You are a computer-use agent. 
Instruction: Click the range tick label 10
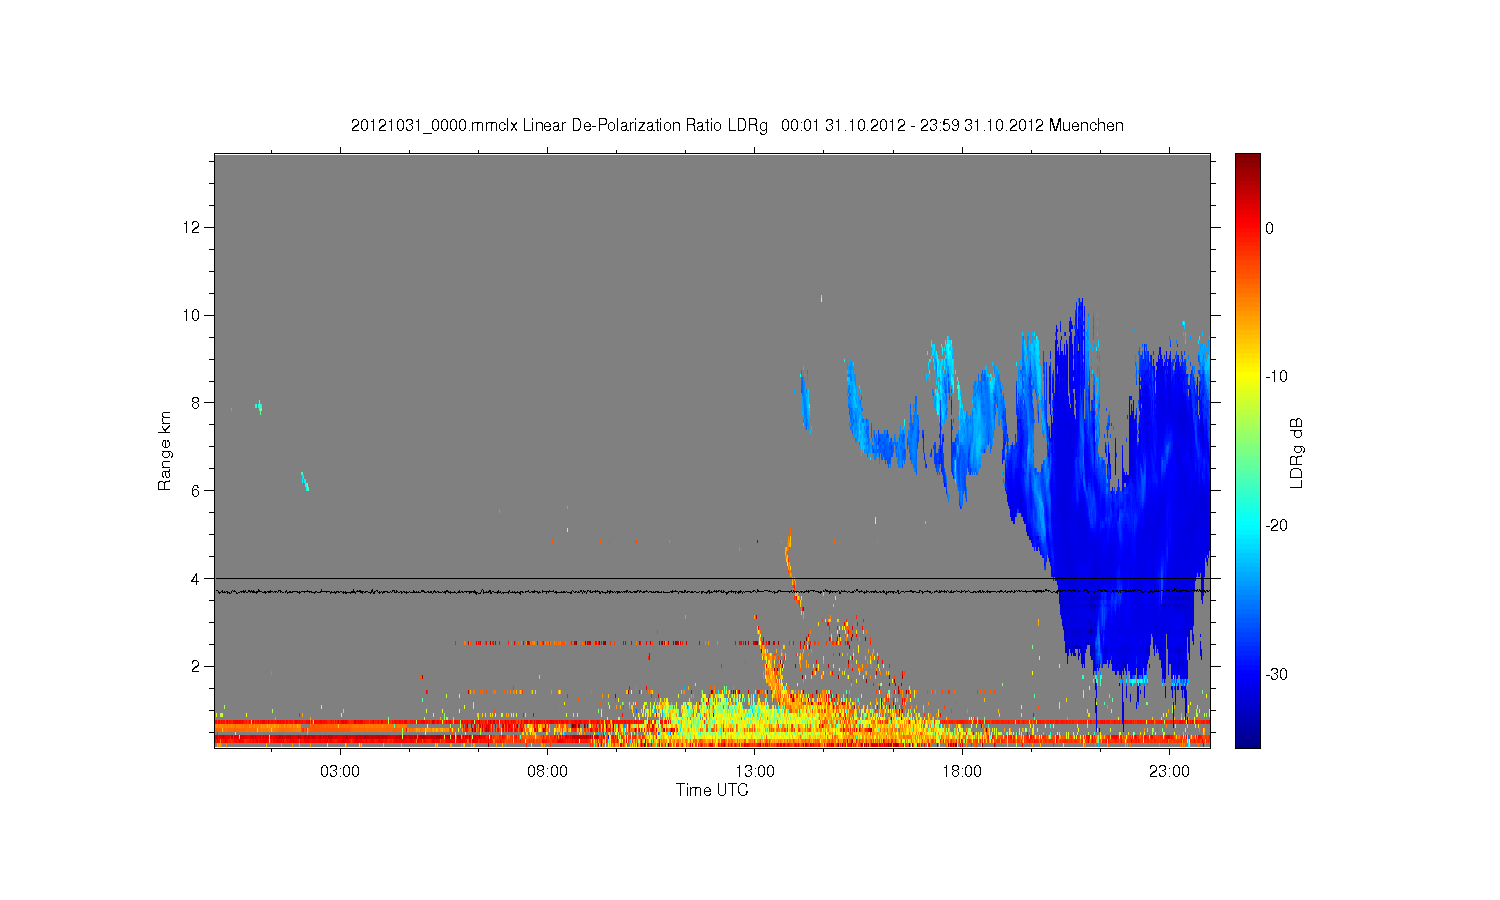pos(193,315)
